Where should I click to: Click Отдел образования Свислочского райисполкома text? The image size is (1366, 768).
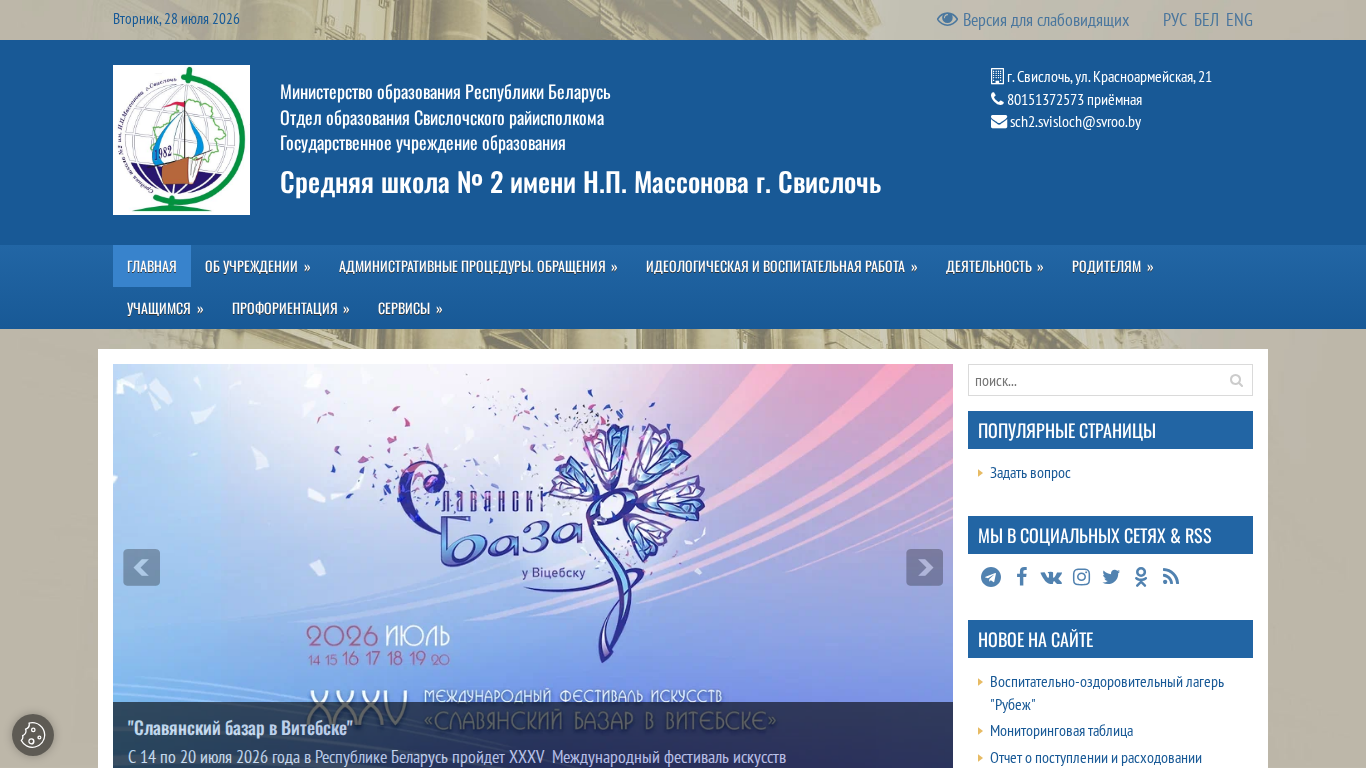[x=442, y=118]
